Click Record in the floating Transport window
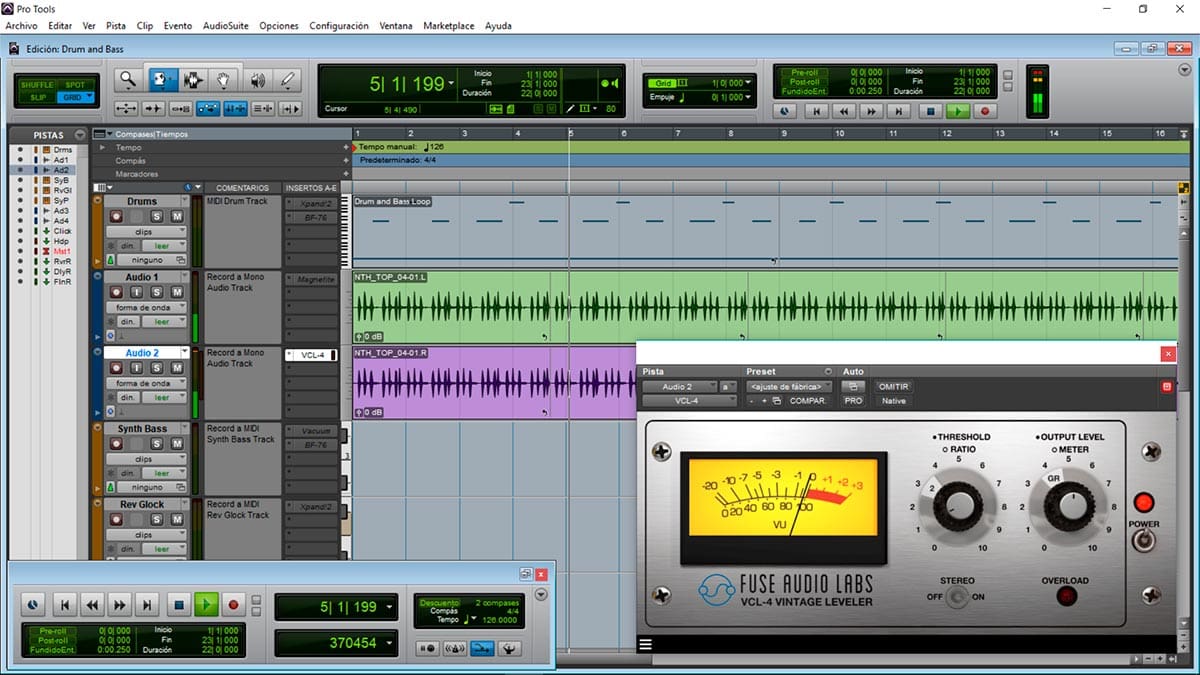The height and width of the screenshot is (675, 1200). click(233, 604)
